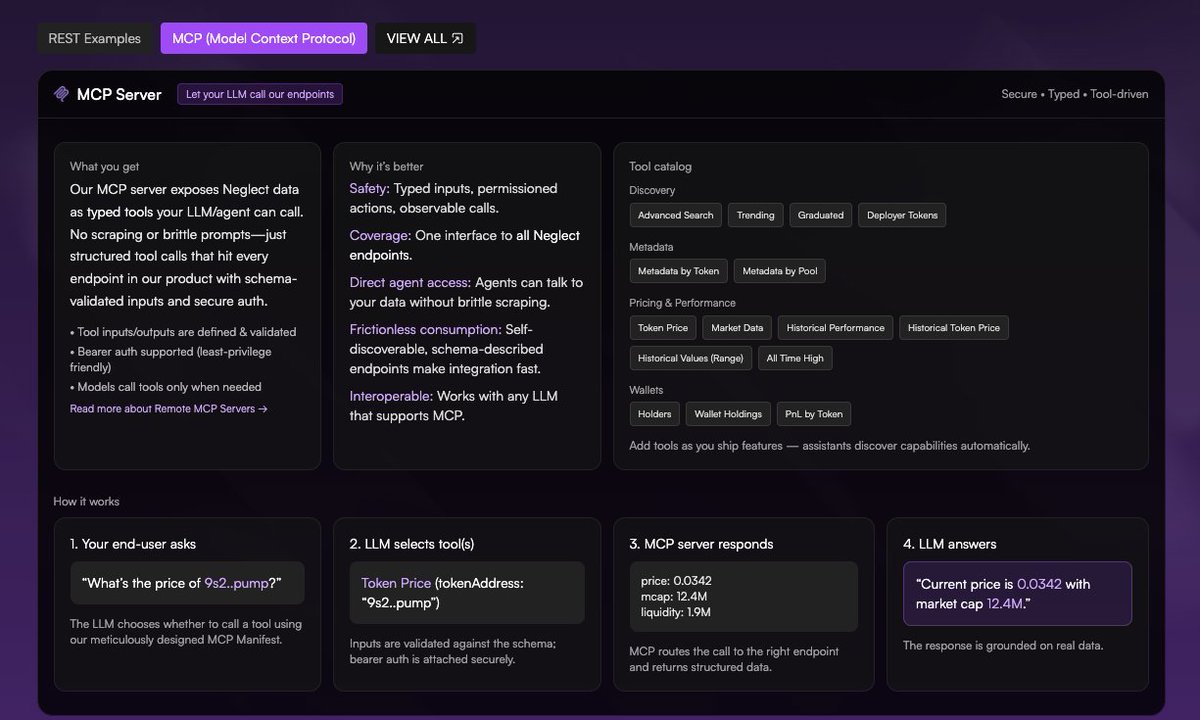Click the 'What you get' label

[x=105, y=167]
